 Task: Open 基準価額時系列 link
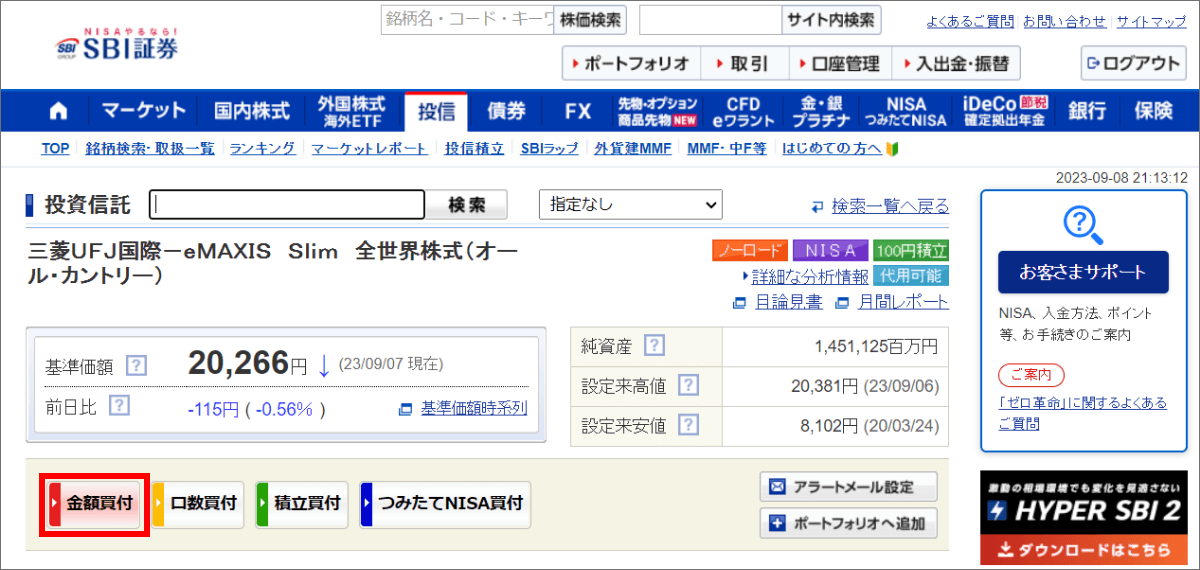[x=474, y=408]
